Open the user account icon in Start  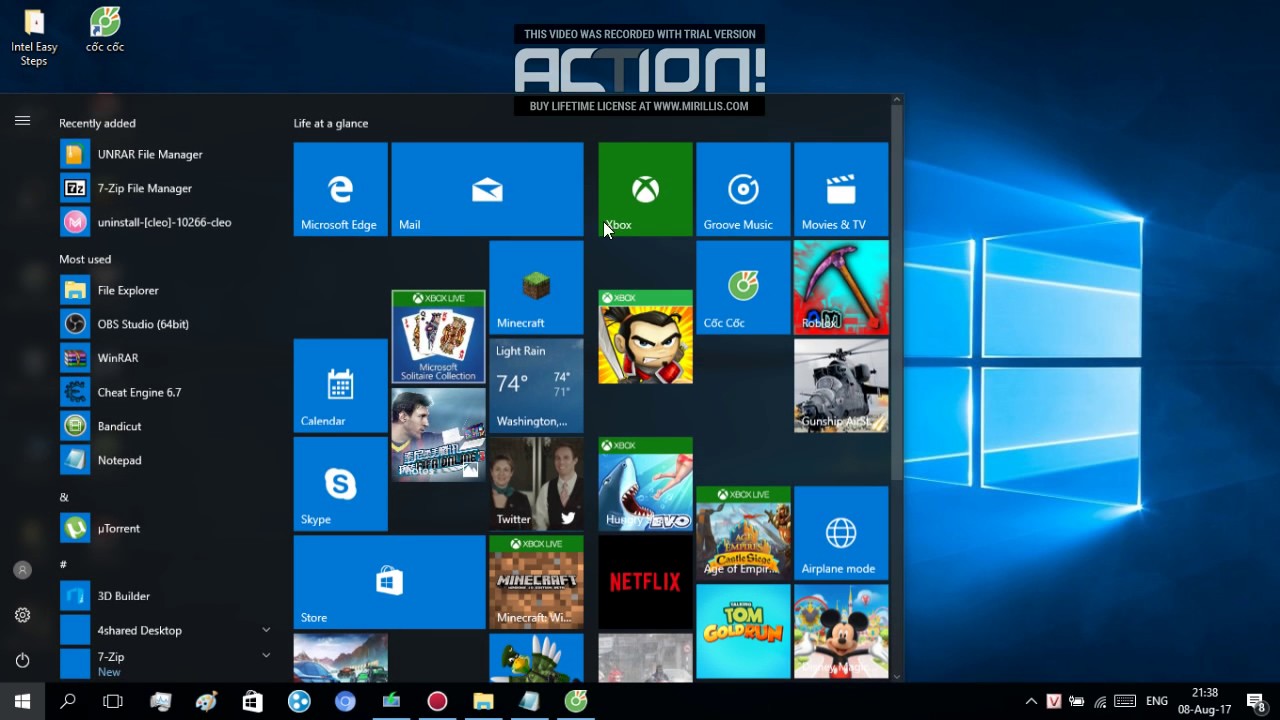22,570
